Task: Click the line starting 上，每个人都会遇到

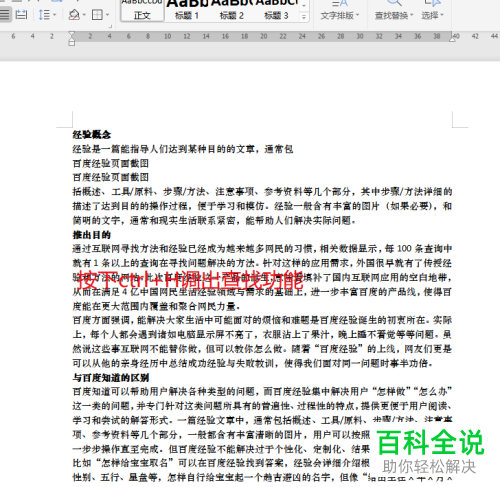Action: pos(262,334)
